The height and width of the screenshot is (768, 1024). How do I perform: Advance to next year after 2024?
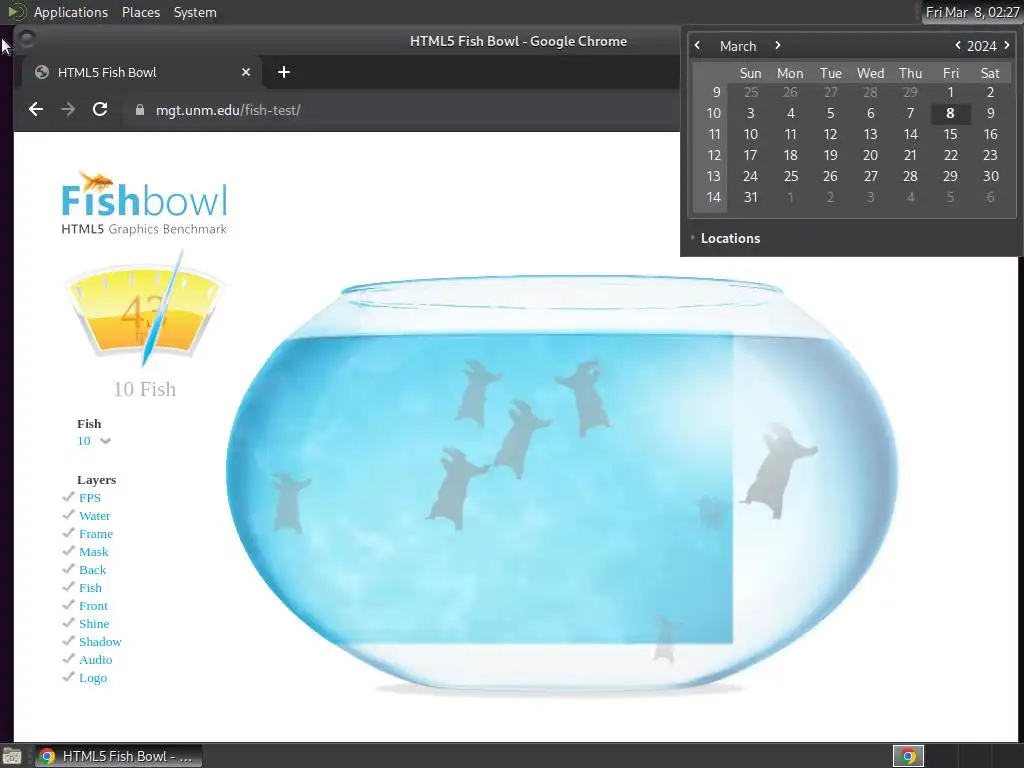click(1006, 46)
